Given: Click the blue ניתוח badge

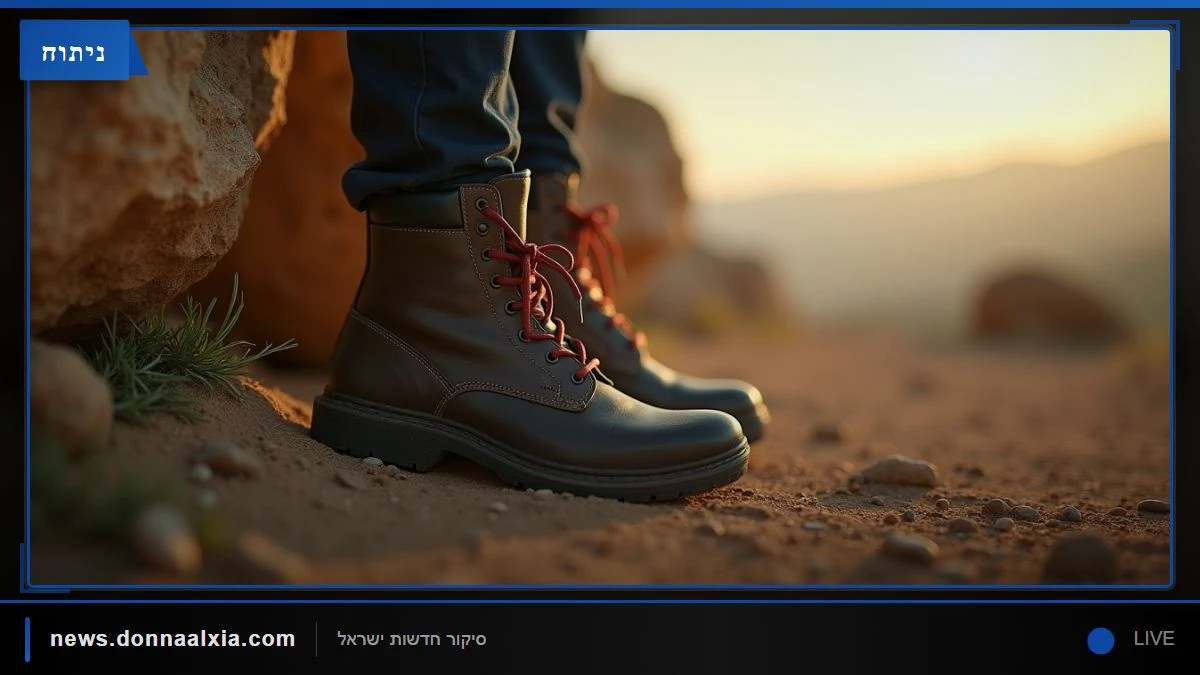Looking at the screenshot, I should tap(75, 50).
